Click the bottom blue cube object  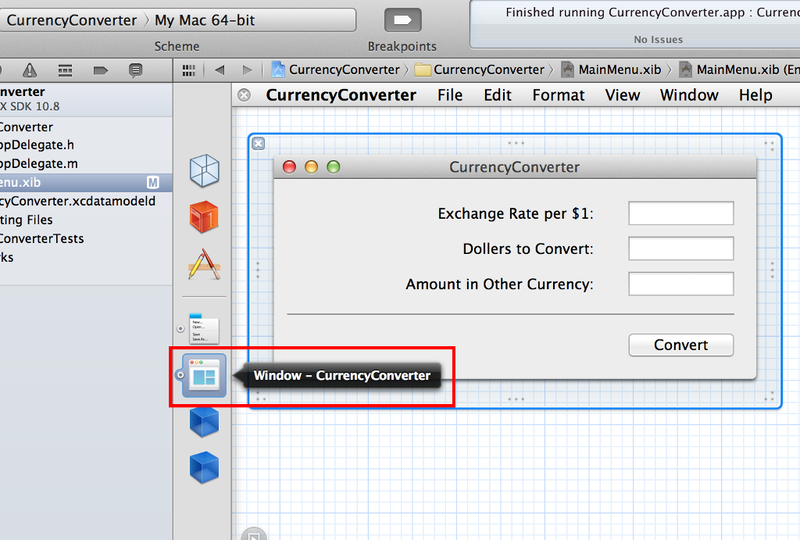point(204,468)
